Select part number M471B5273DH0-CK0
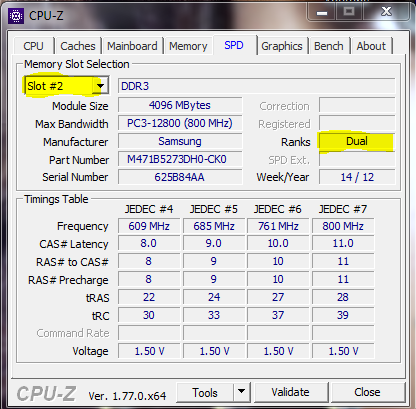This screenshot has width=416, height=409. click(x=180, y=159)
